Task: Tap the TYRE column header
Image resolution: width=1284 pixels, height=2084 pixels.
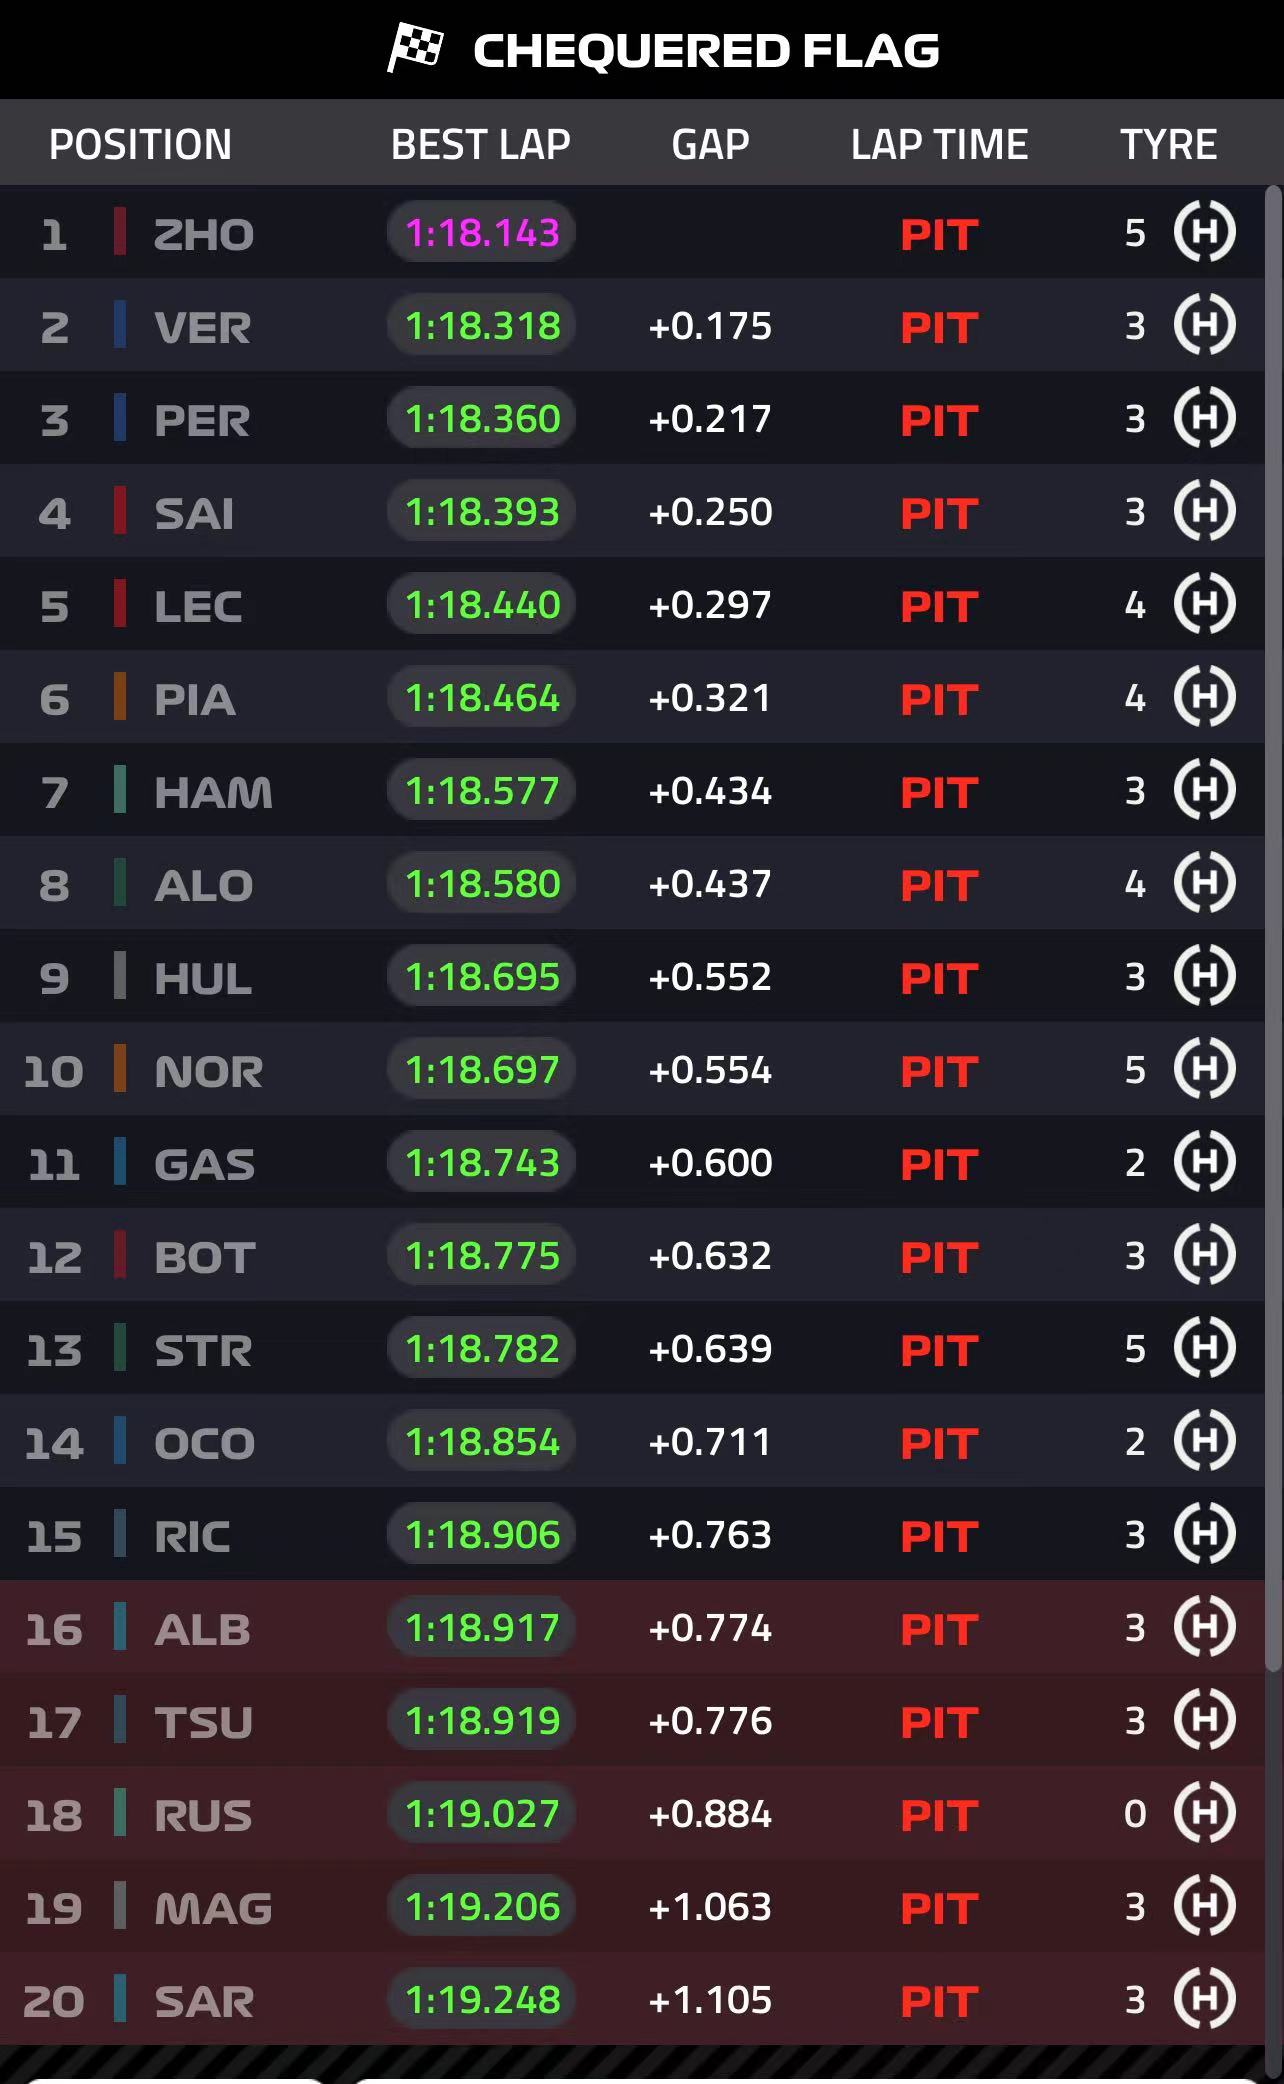Action: coord(1168,145)
